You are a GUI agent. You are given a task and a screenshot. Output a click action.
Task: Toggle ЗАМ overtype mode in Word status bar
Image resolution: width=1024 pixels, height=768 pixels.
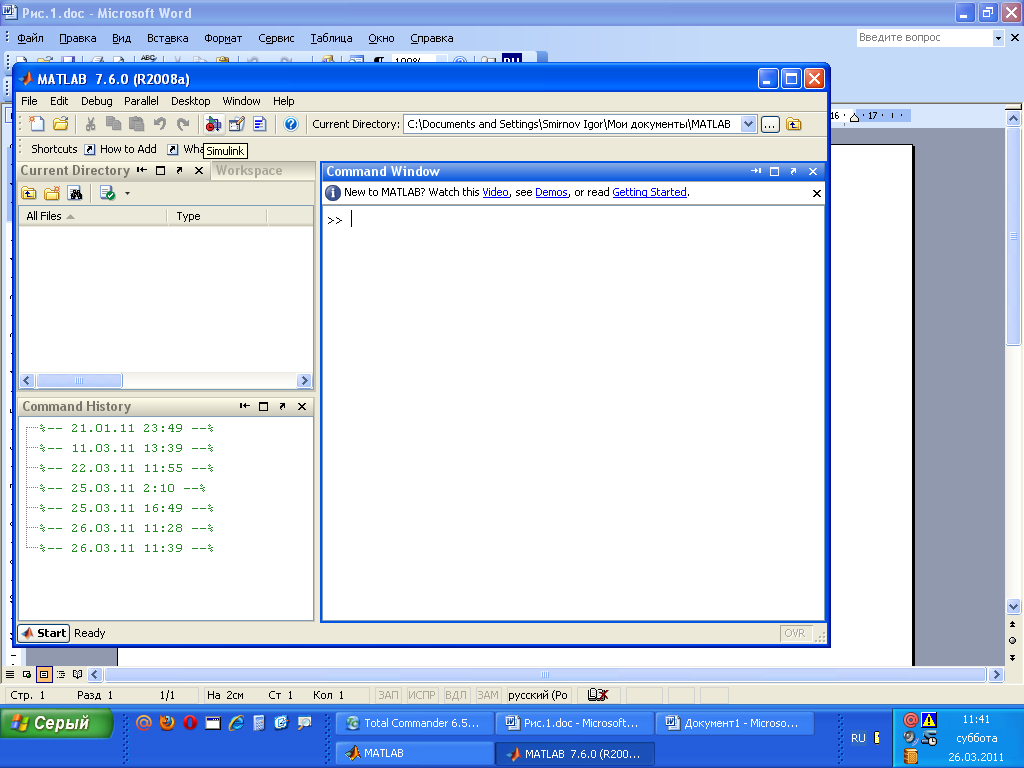(x=487, y=695)
